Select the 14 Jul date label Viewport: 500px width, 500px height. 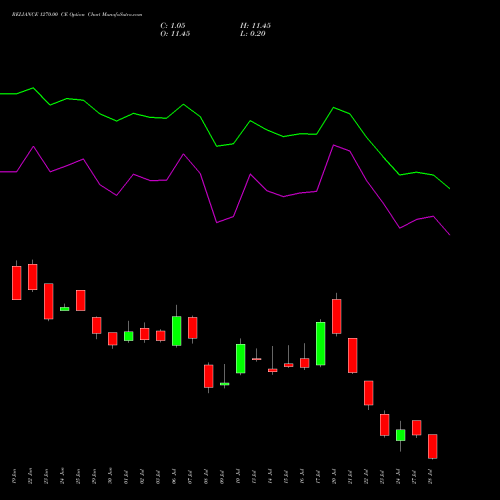(270, 476)
